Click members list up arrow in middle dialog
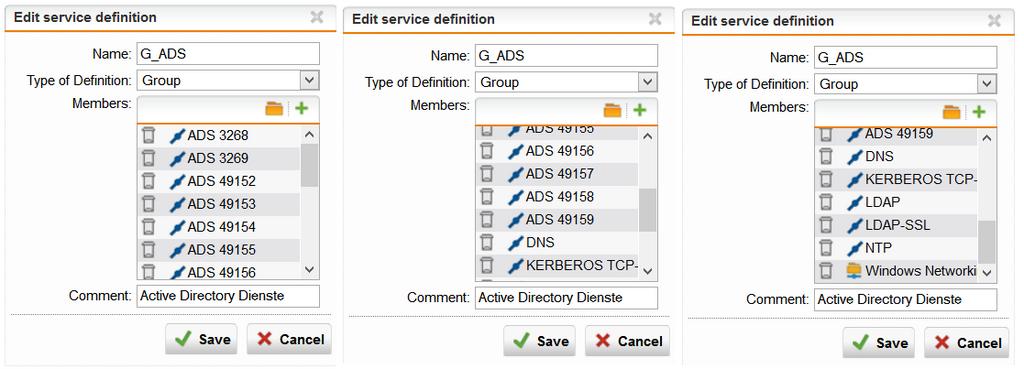Image resolution: width=1024 pixels, height=369 pixels. pos(648,137)
